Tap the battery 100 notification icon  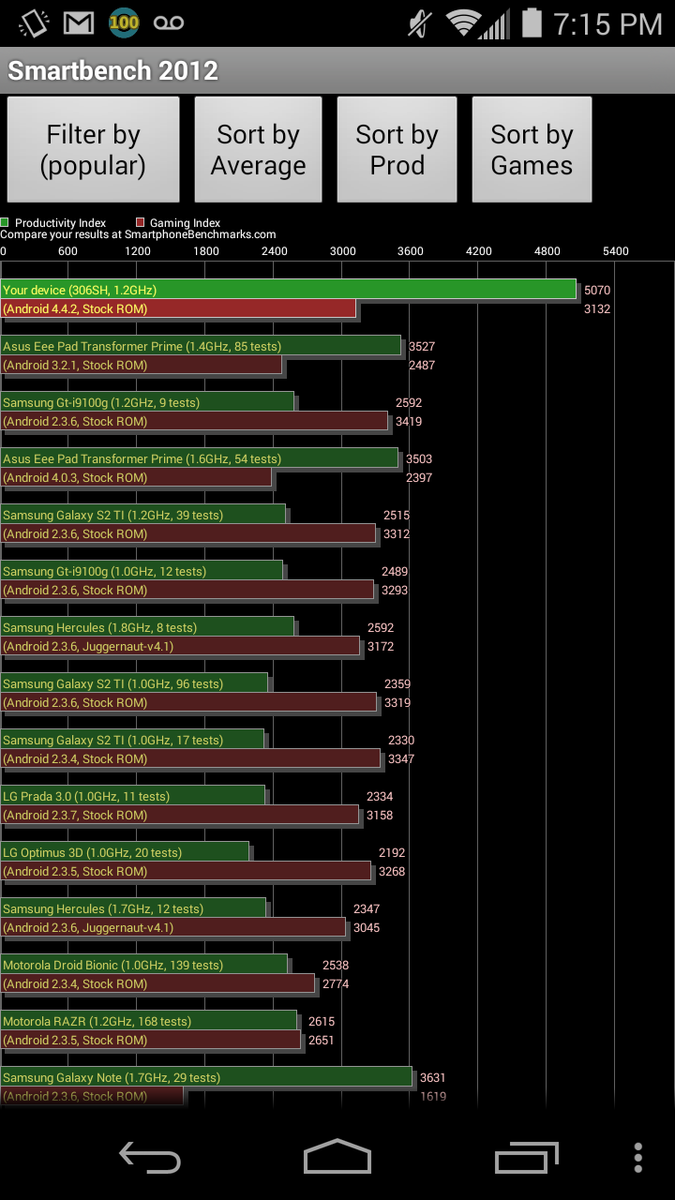coord(124,22)
